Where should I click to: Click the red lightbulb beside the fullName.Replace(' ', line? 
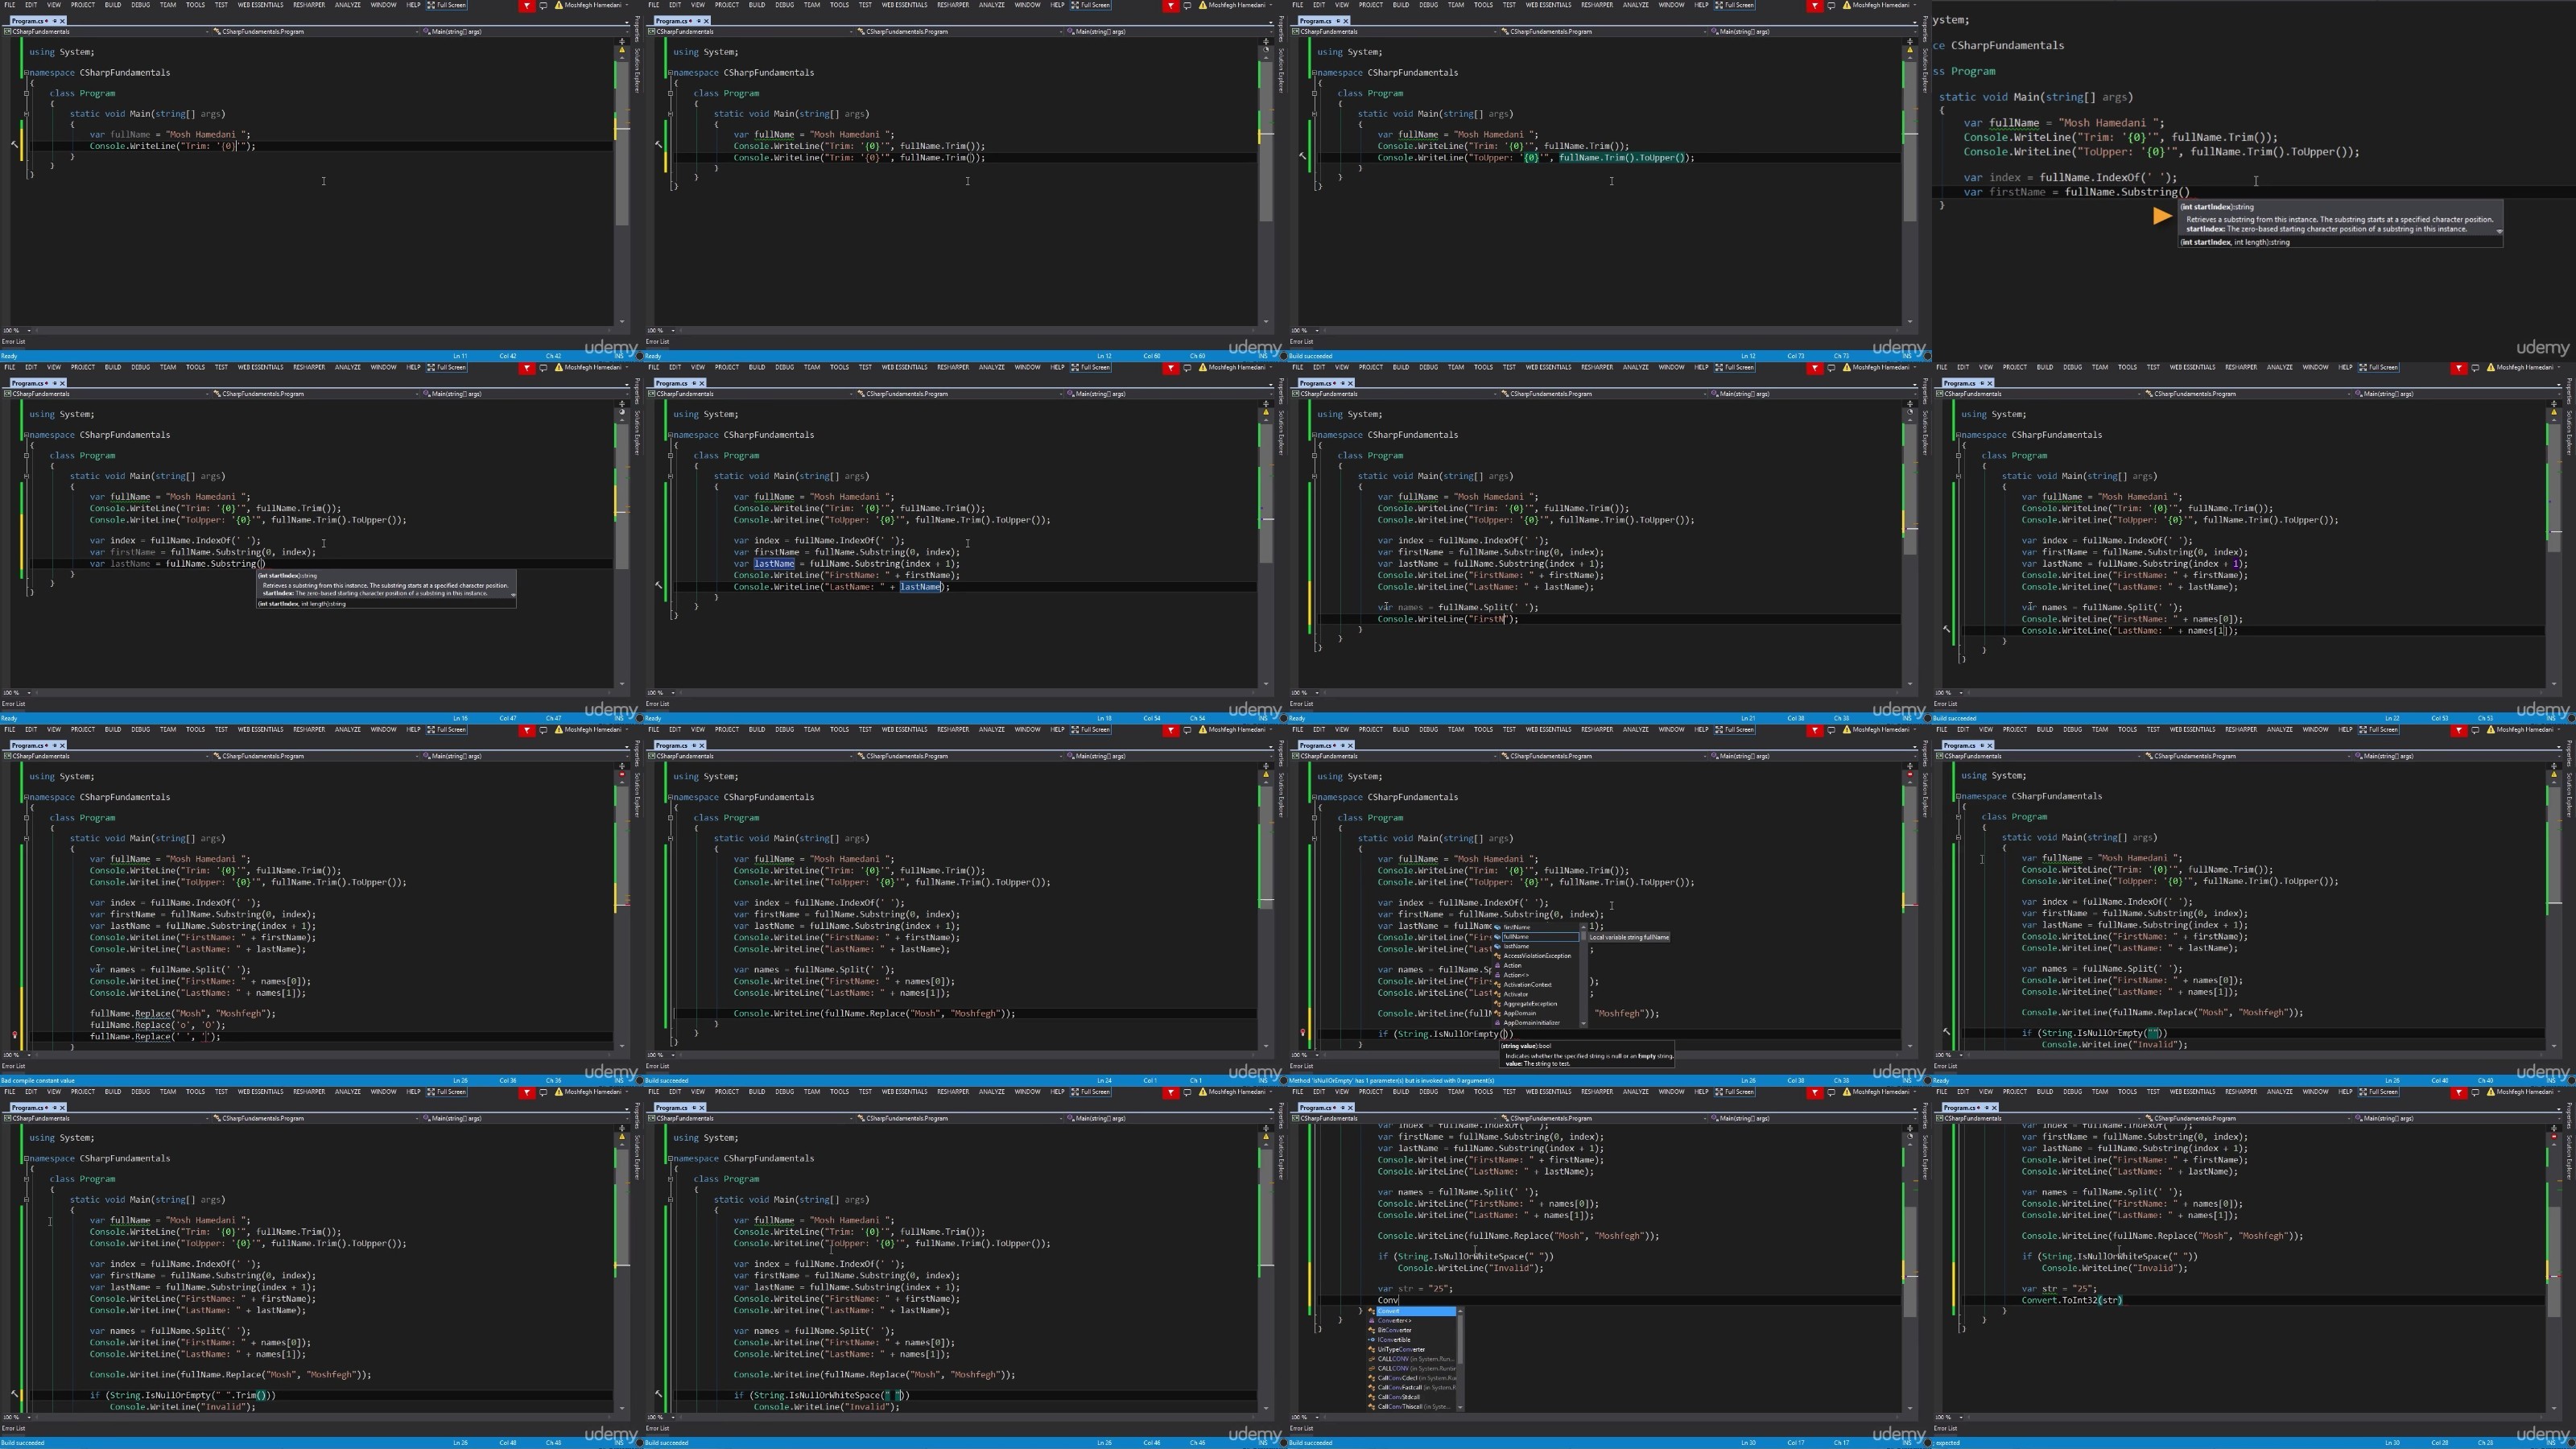[x=14, y=1036]
